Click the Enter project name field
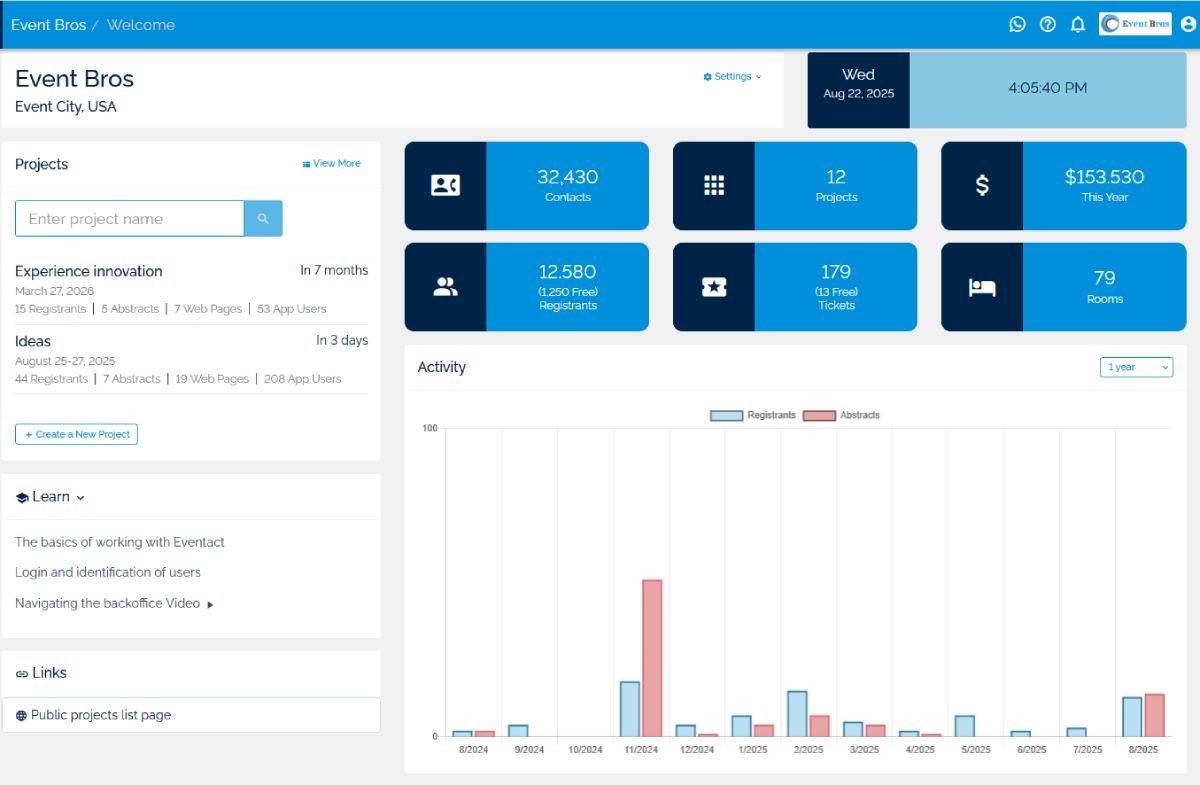The width and height of the screenshot is (1200, 785). coord(129,219)
